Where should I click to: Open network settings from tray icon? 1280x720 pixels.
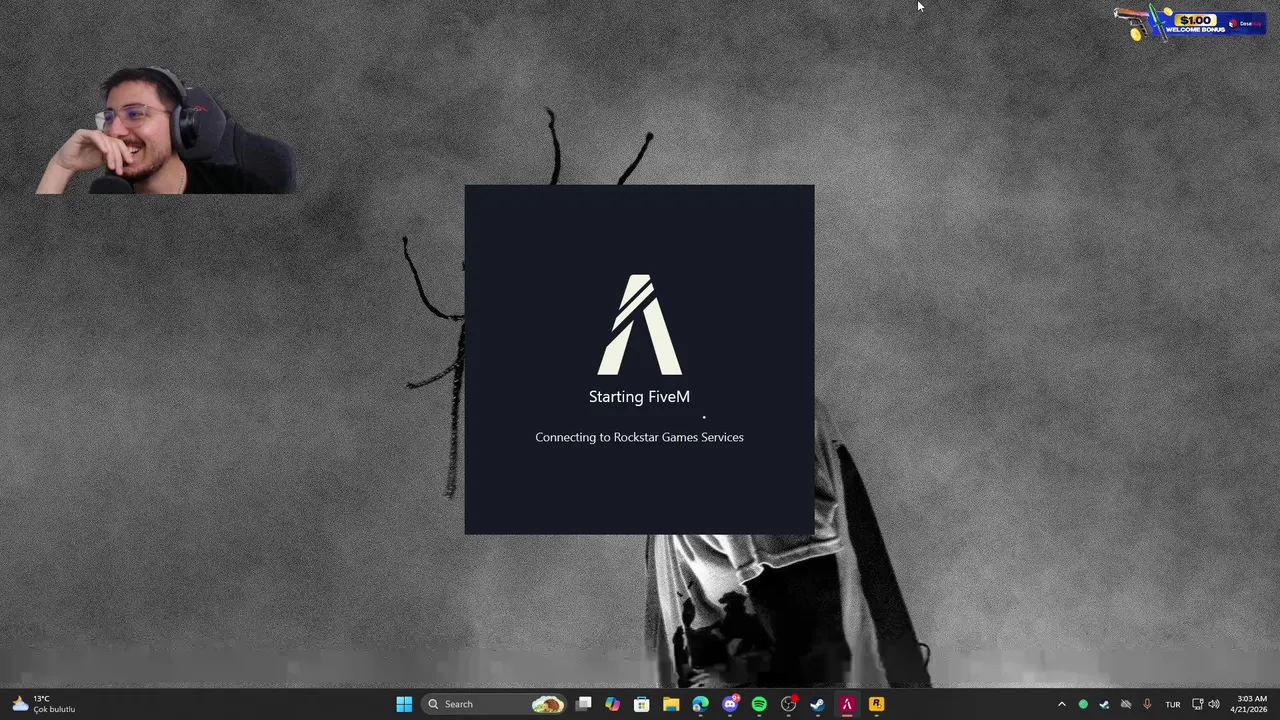(1197, 704)
